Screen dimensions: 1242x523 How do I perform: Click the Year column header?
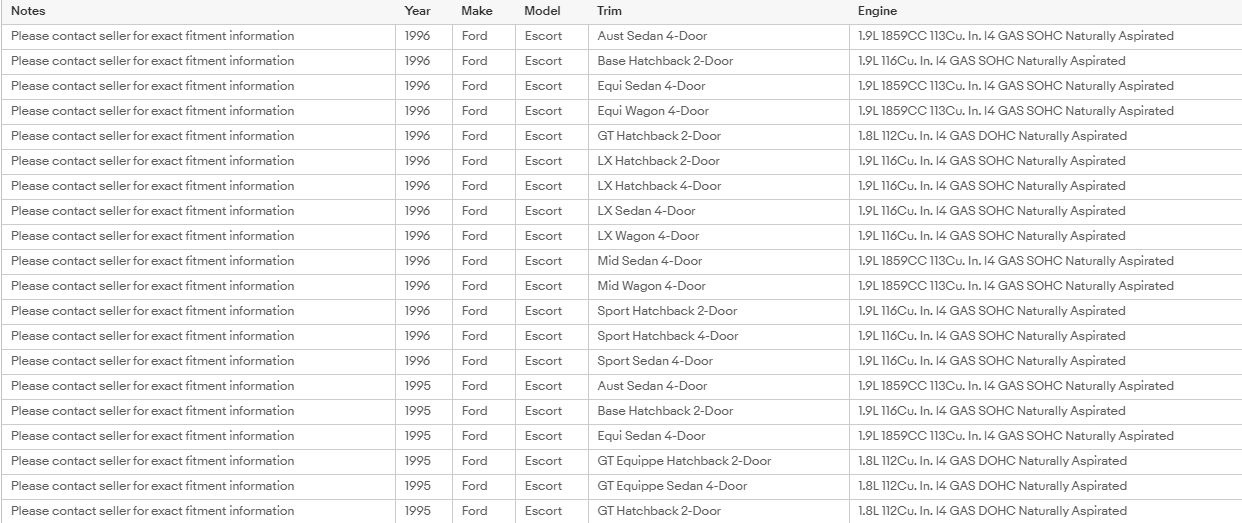[418, 11]
